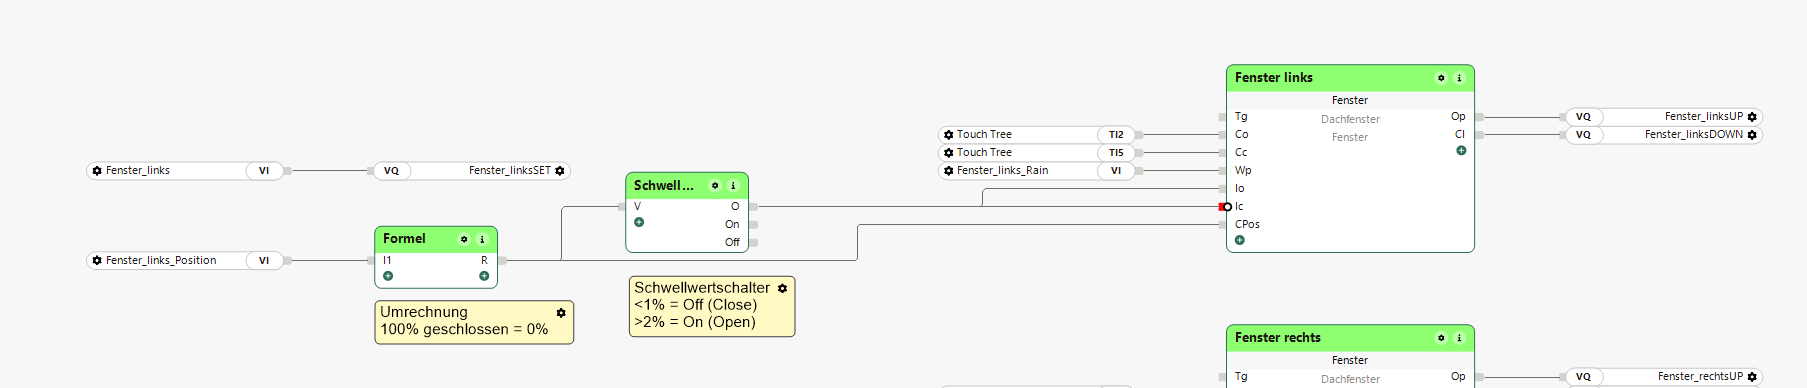Select Fenster_links_Rain input
This screenshot has width=1807, height=388.
[x=1037, y=171]
